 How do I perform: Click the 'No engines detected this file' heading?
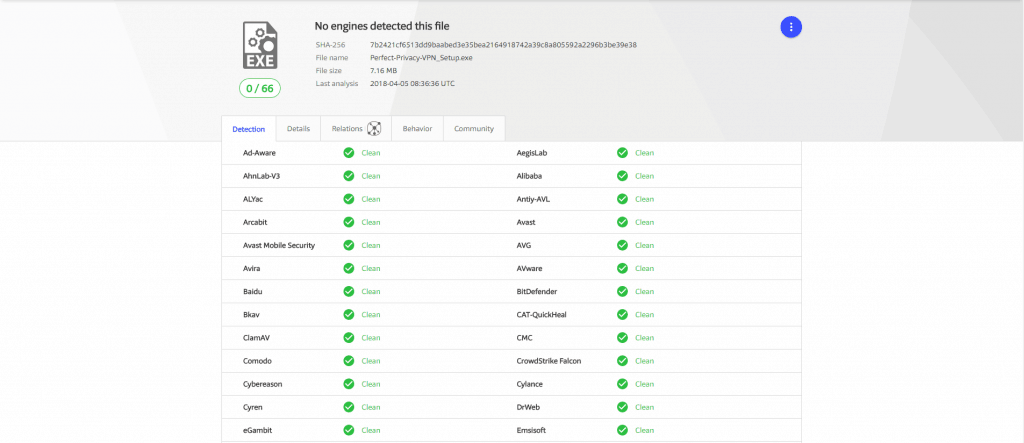(382, 26)
